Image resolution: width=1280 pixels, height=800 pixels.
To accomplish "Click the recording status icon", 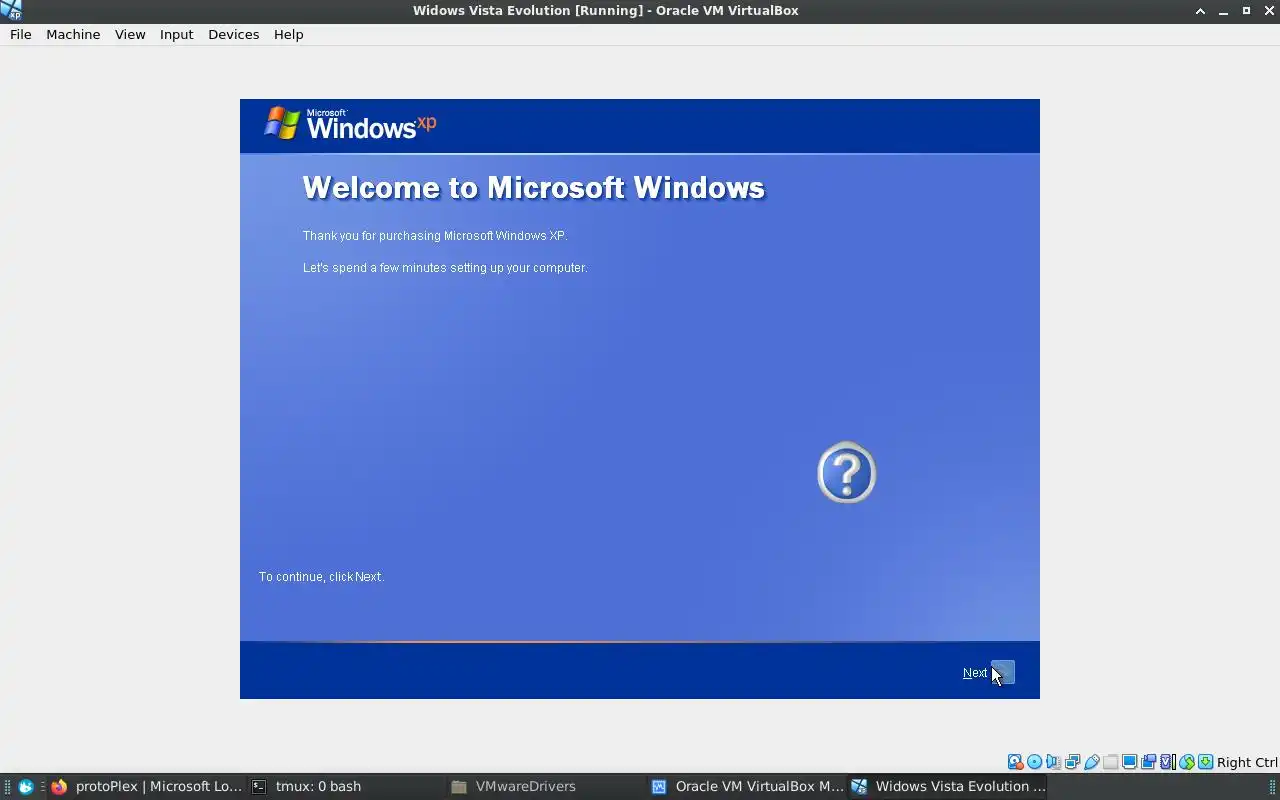I will 1148,762.
